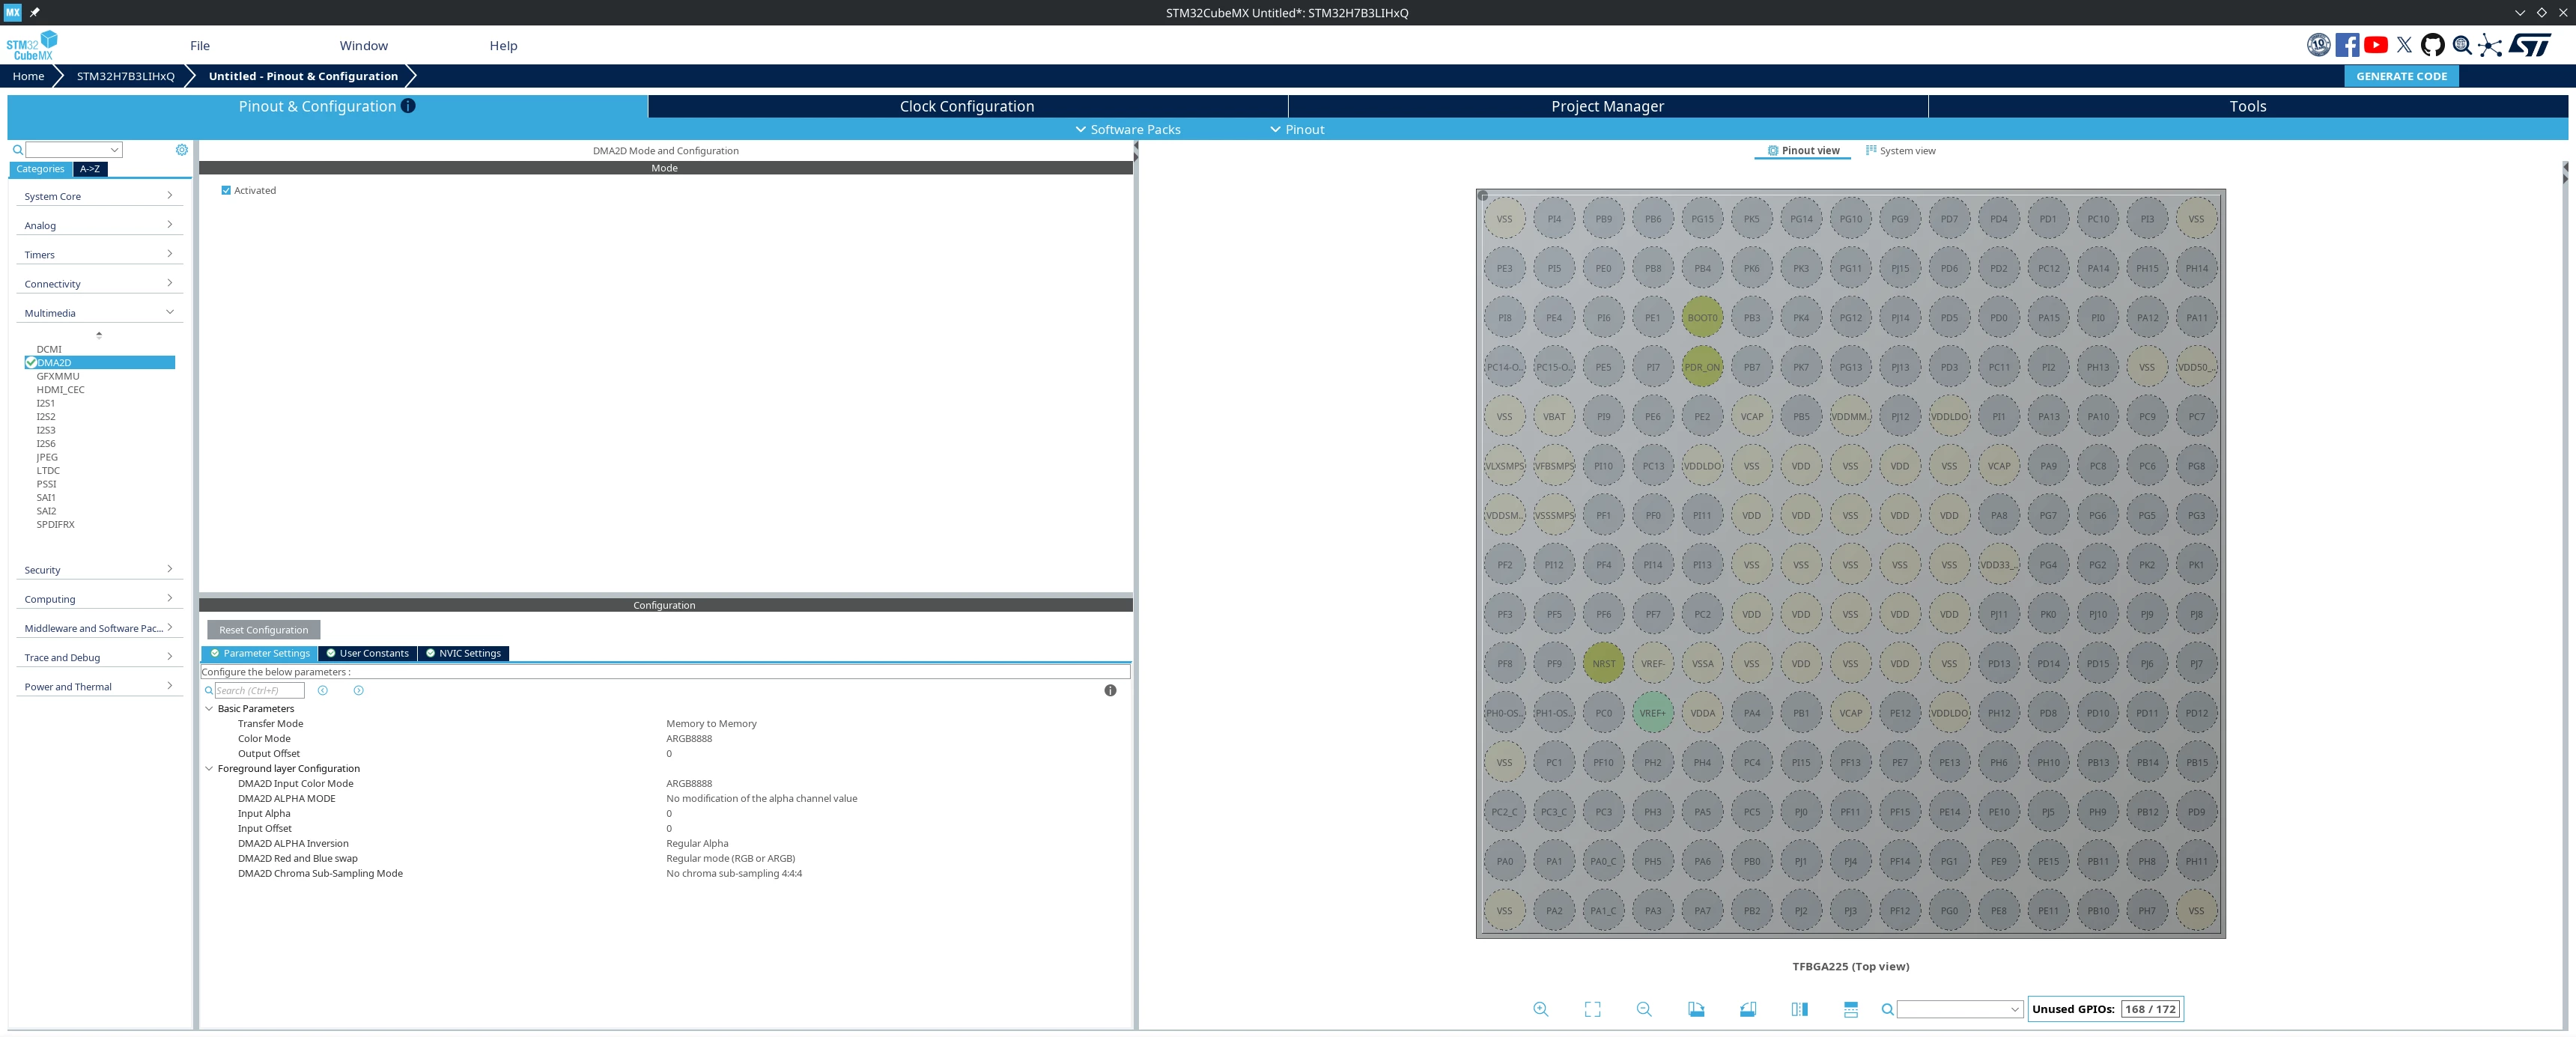Open the NVIC Settings tab

click(463, 653)
